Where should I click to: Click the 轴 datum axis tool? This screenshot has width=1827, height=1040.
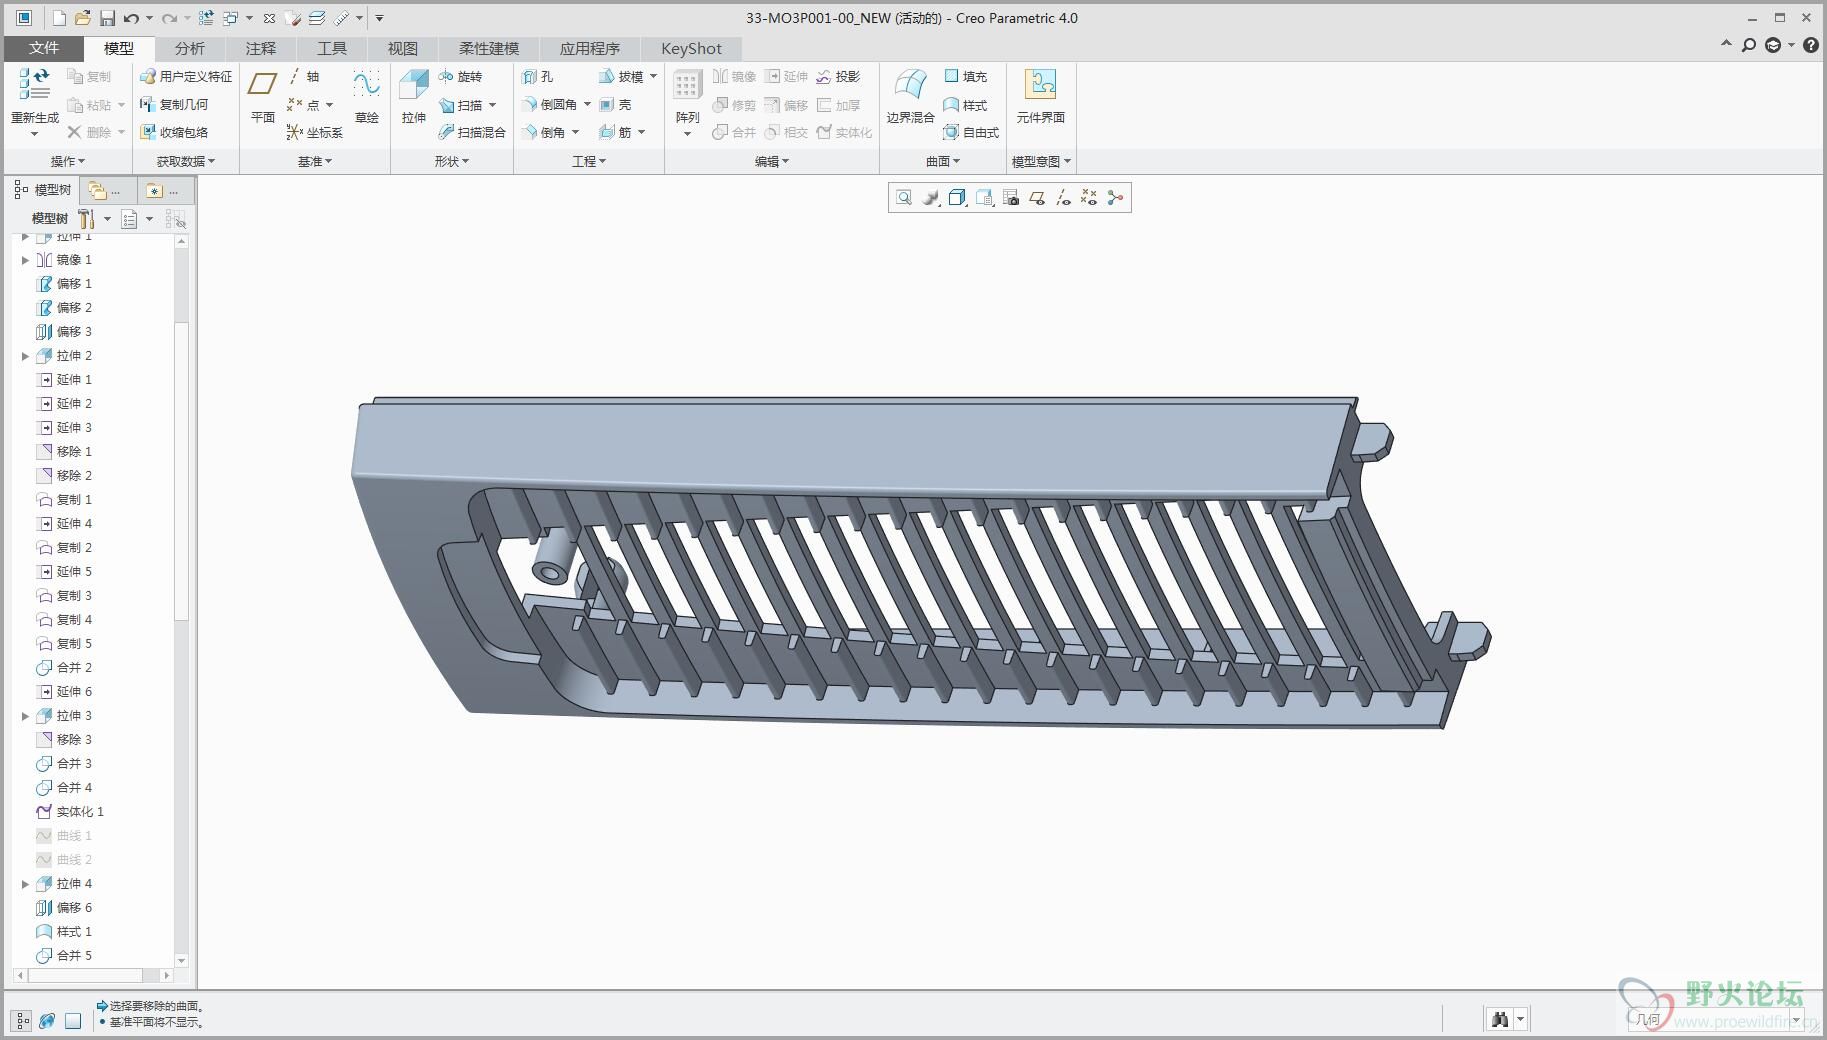(303, 77)
